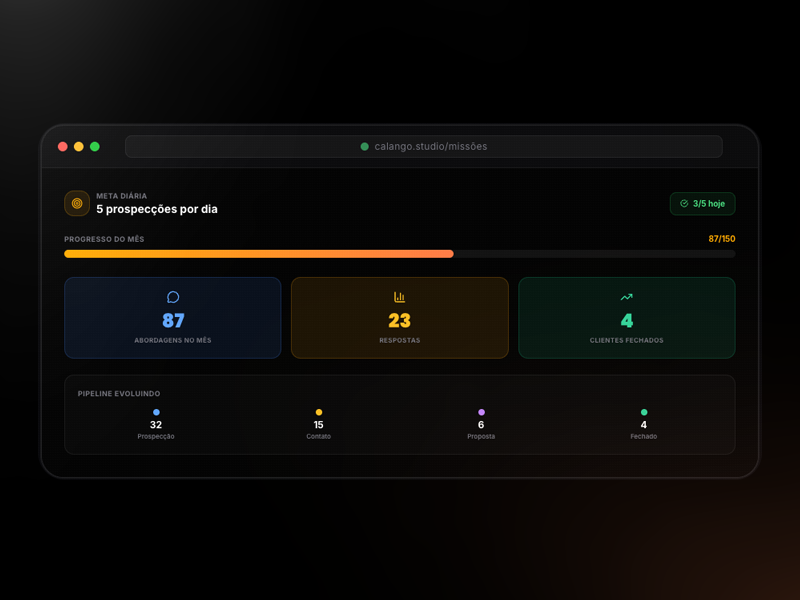Click the orange monthly progress bar
The image size is (800, 600).
click(259, 254)
